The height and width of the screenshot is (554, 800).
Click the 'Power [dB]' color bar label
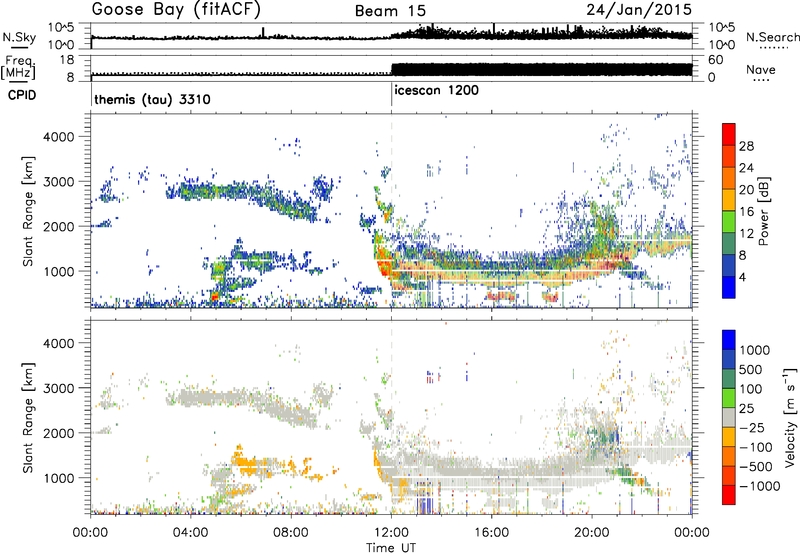click(764, 211)
